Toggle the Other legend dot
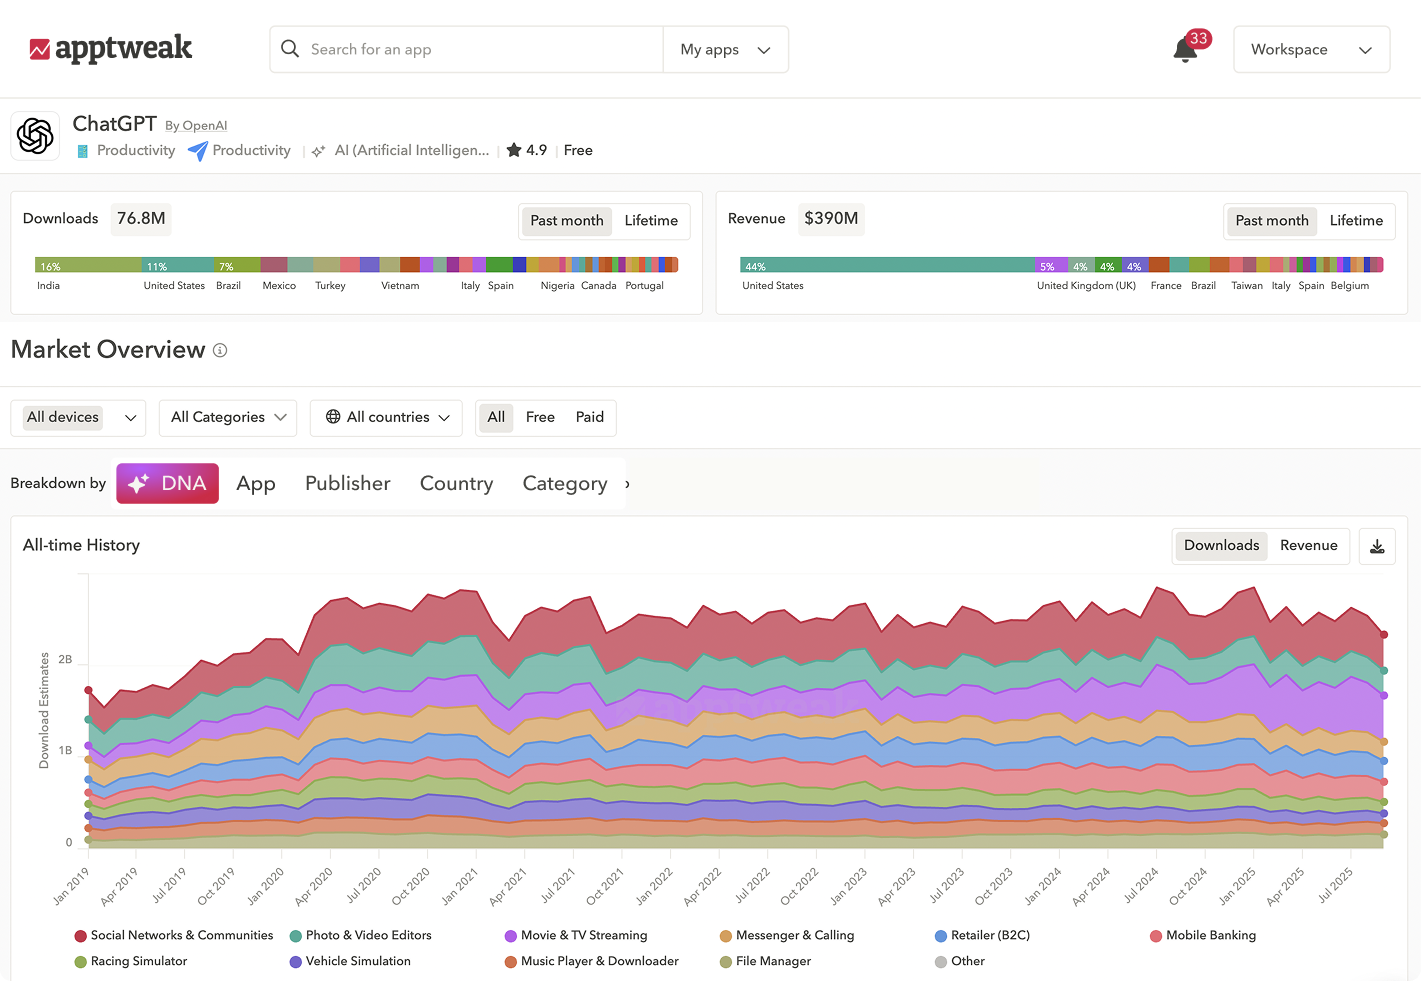Screen dimensions: 1421x982 [941, 962]
